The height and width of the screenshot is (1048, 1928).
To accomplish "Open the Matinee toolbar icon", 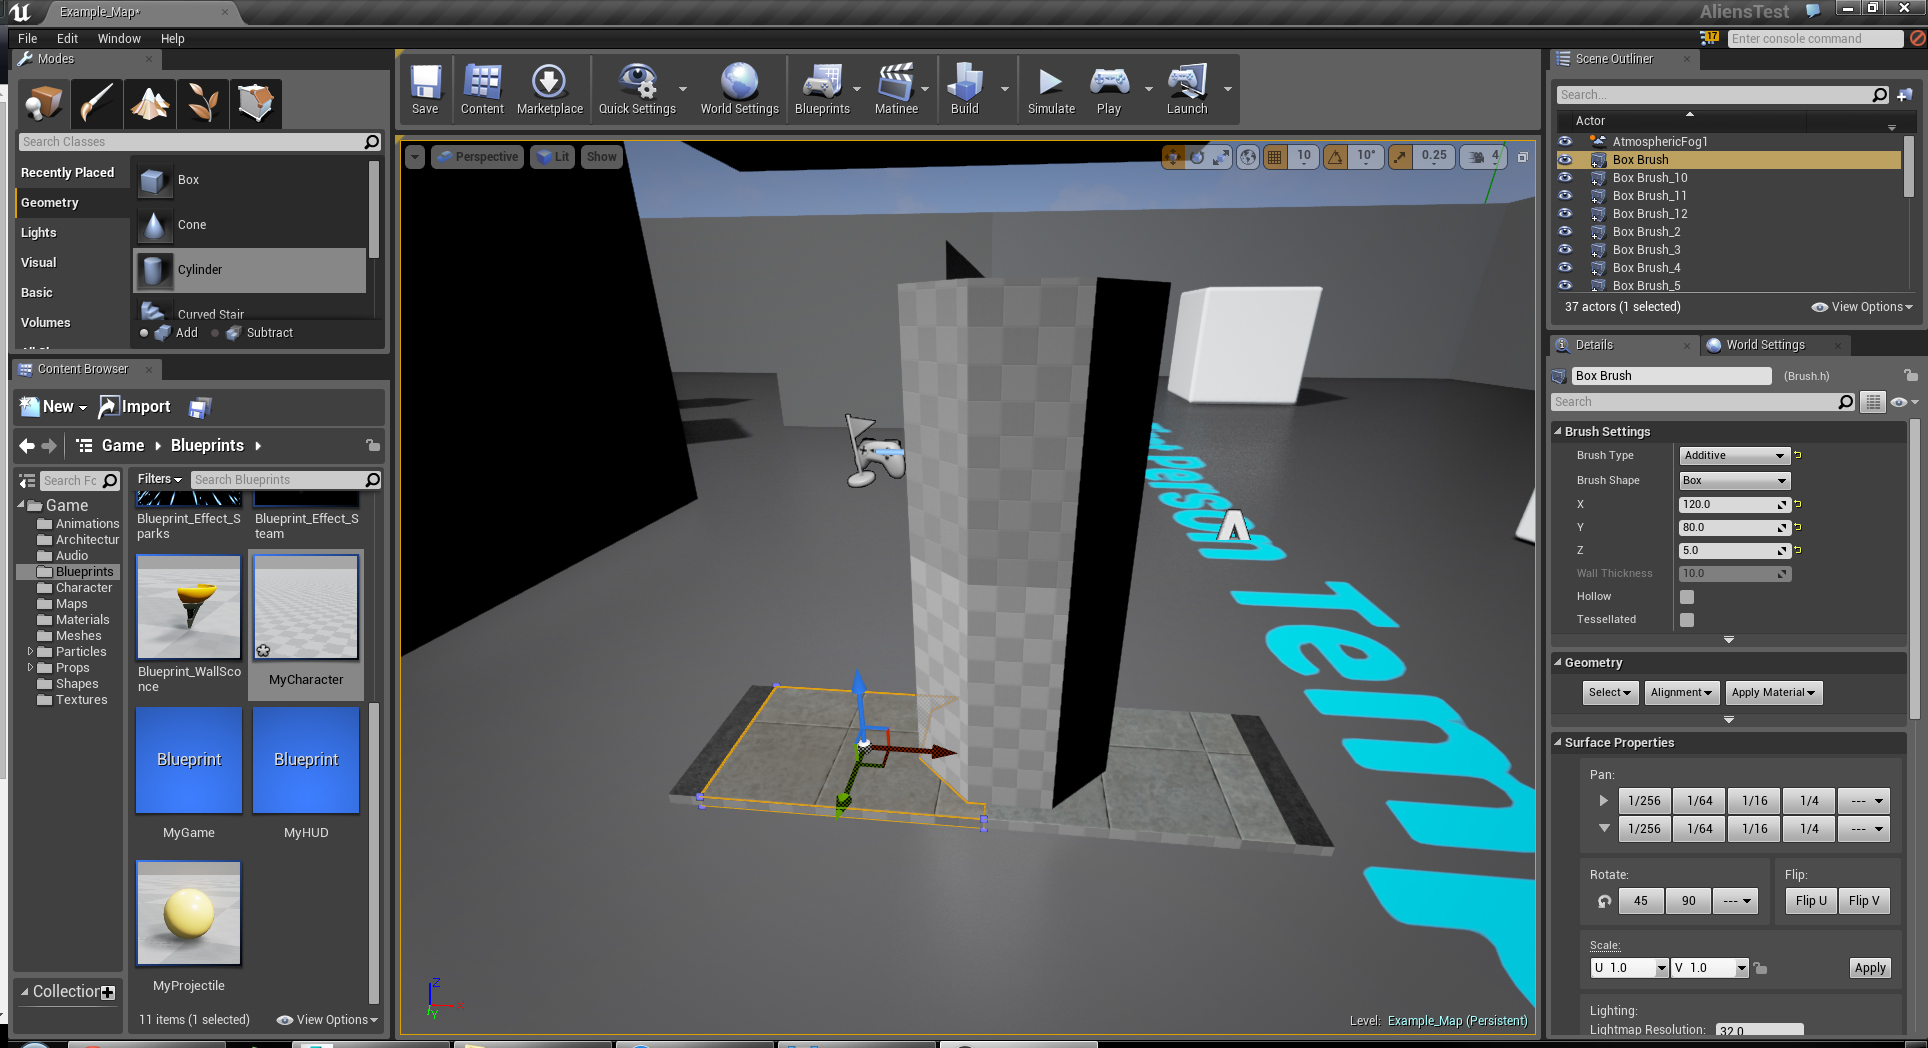I will click(895, 89).
